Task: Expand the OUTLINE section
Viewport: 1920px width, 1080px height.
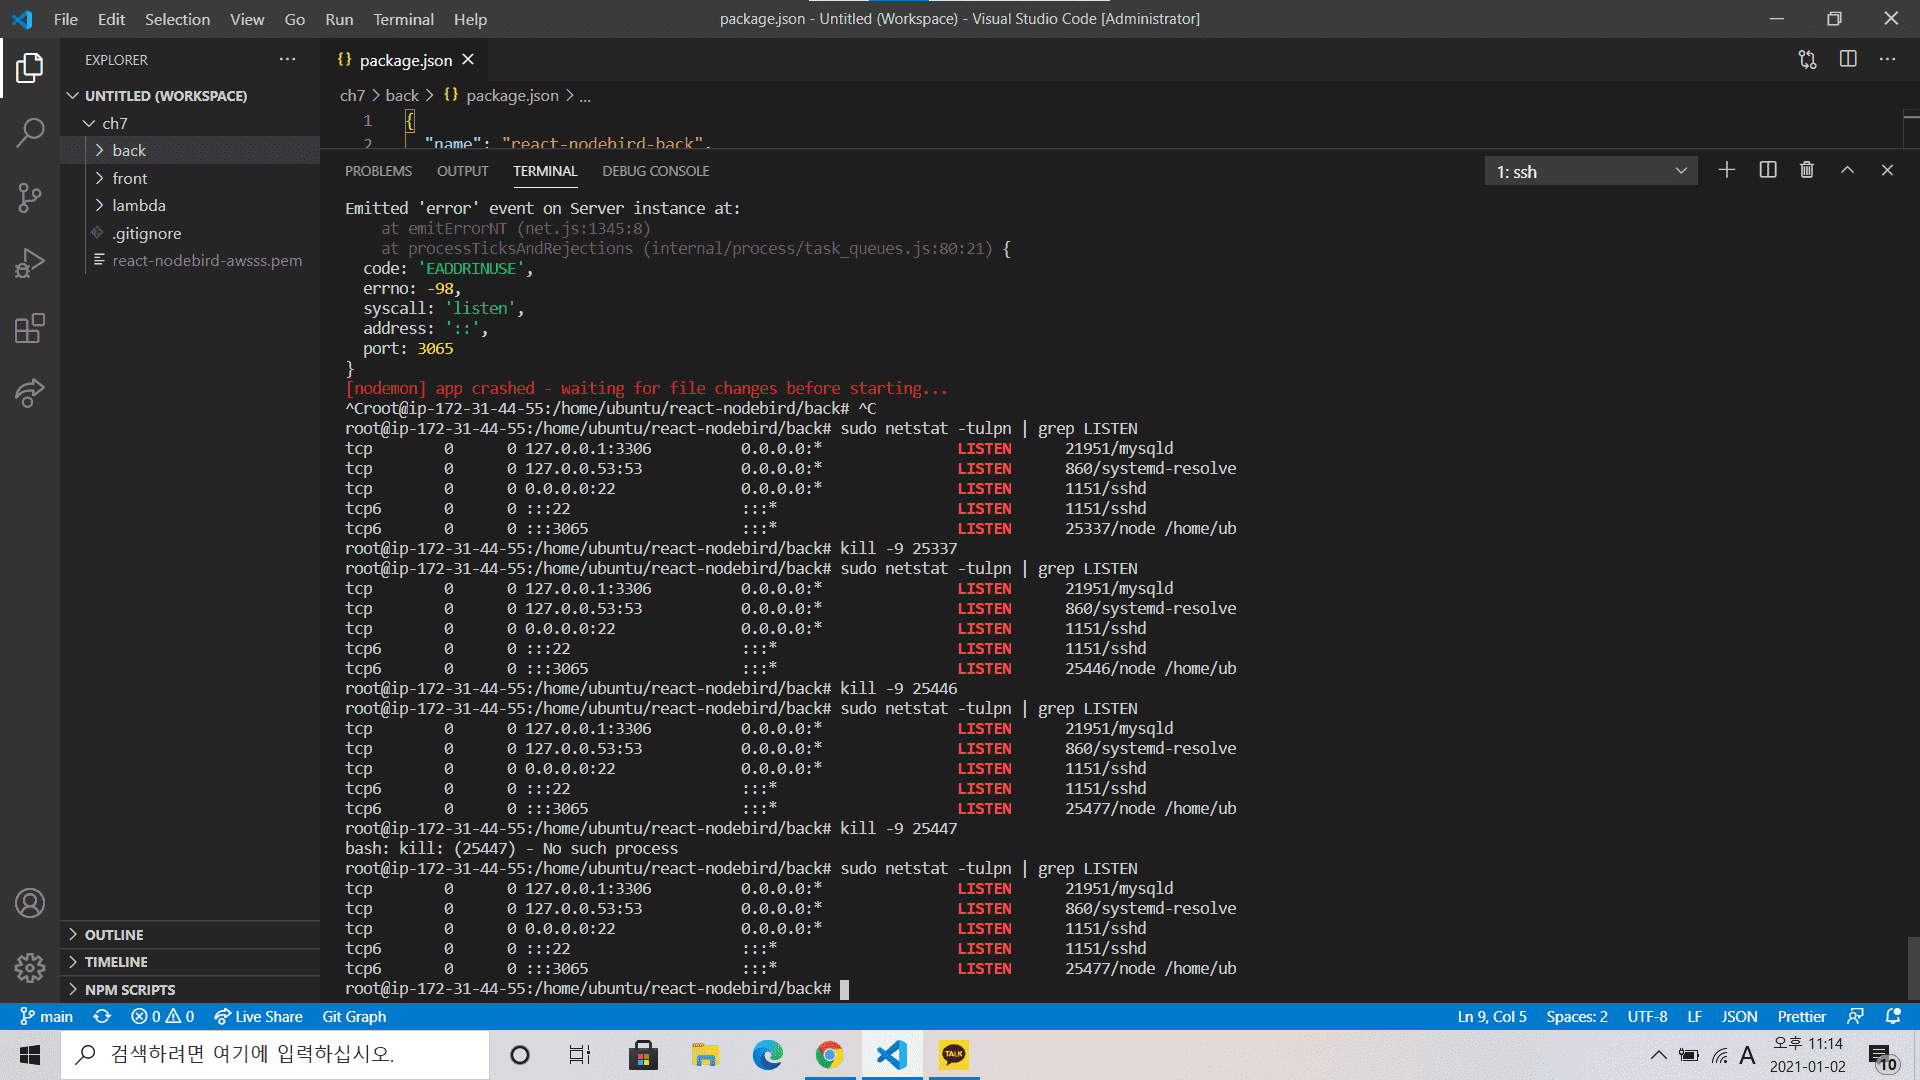Action: pyautogui.click(x=113, y=934)
